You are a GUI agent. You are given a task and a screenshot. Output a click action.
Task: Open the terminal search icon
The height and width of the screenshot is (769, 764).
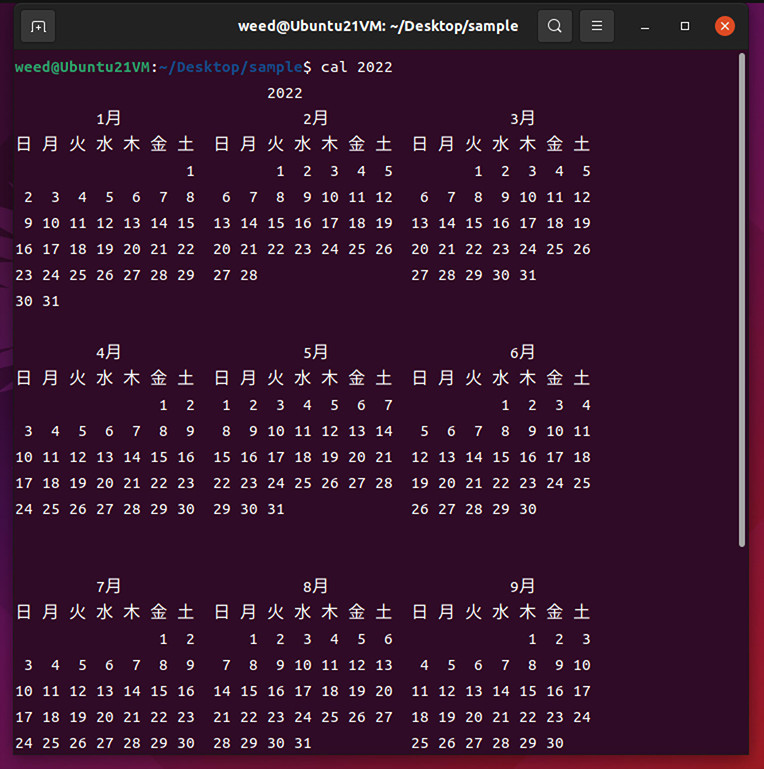pyautogui.click(x=555, y=26)
